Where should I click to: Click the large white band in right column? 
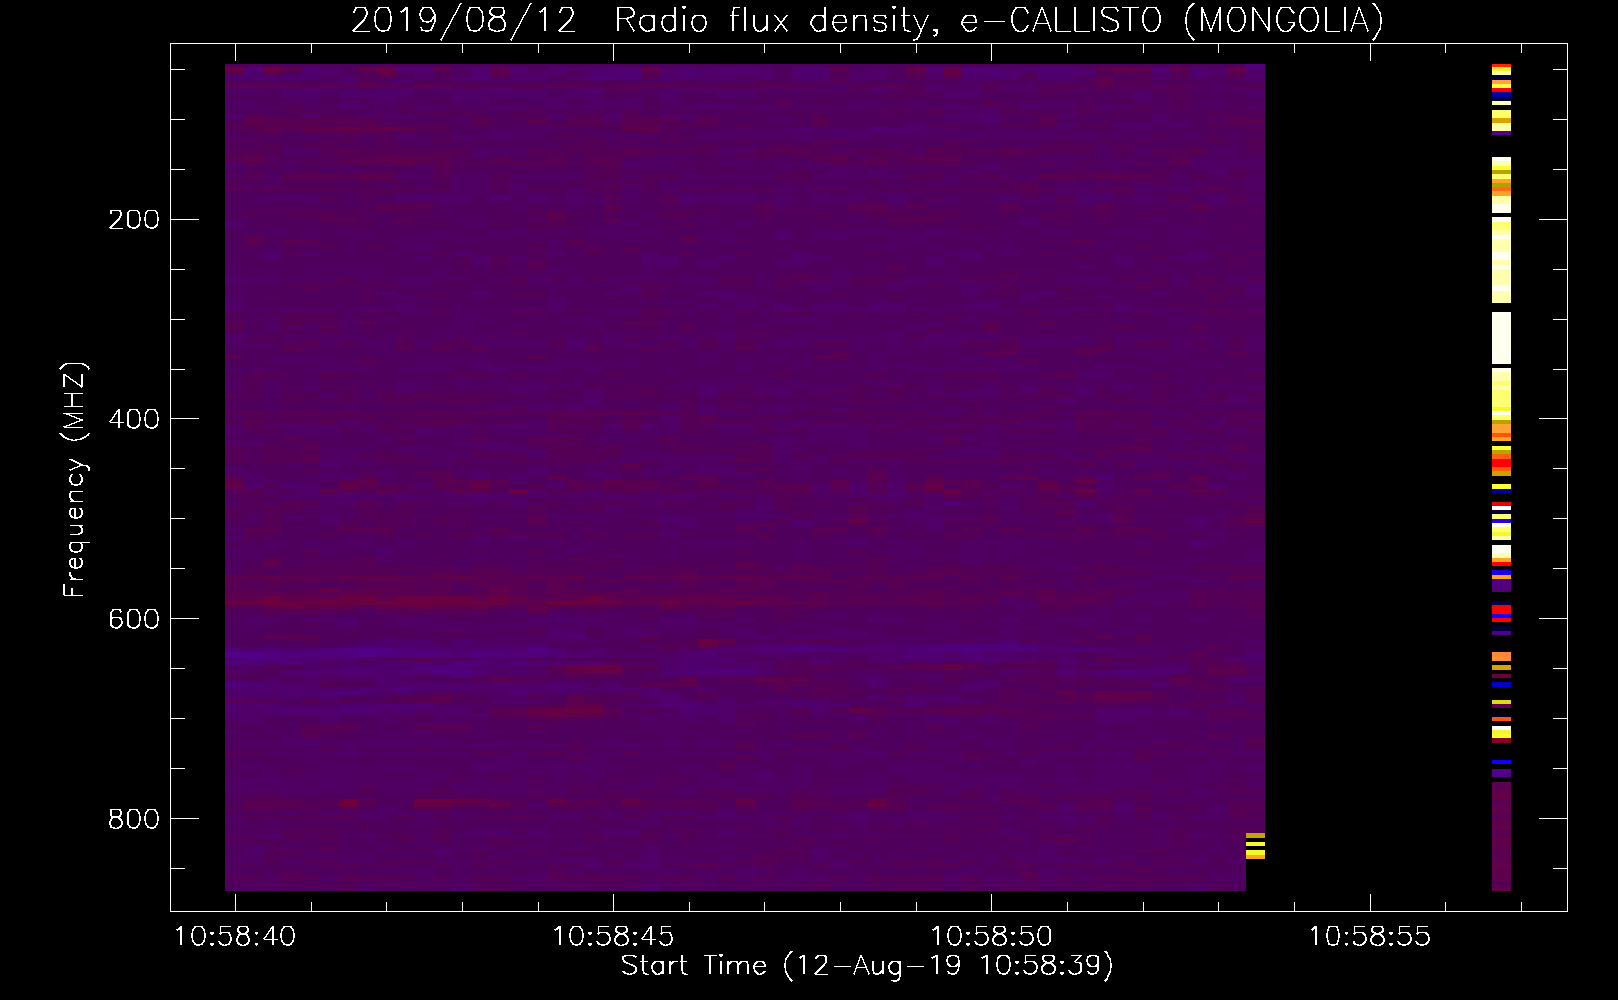pos(1501,338)
